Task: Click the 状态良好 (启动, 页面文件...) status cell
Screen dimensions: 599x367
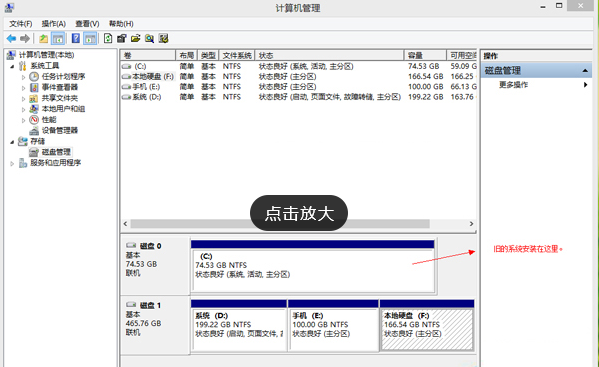Action: click(330, 97)
